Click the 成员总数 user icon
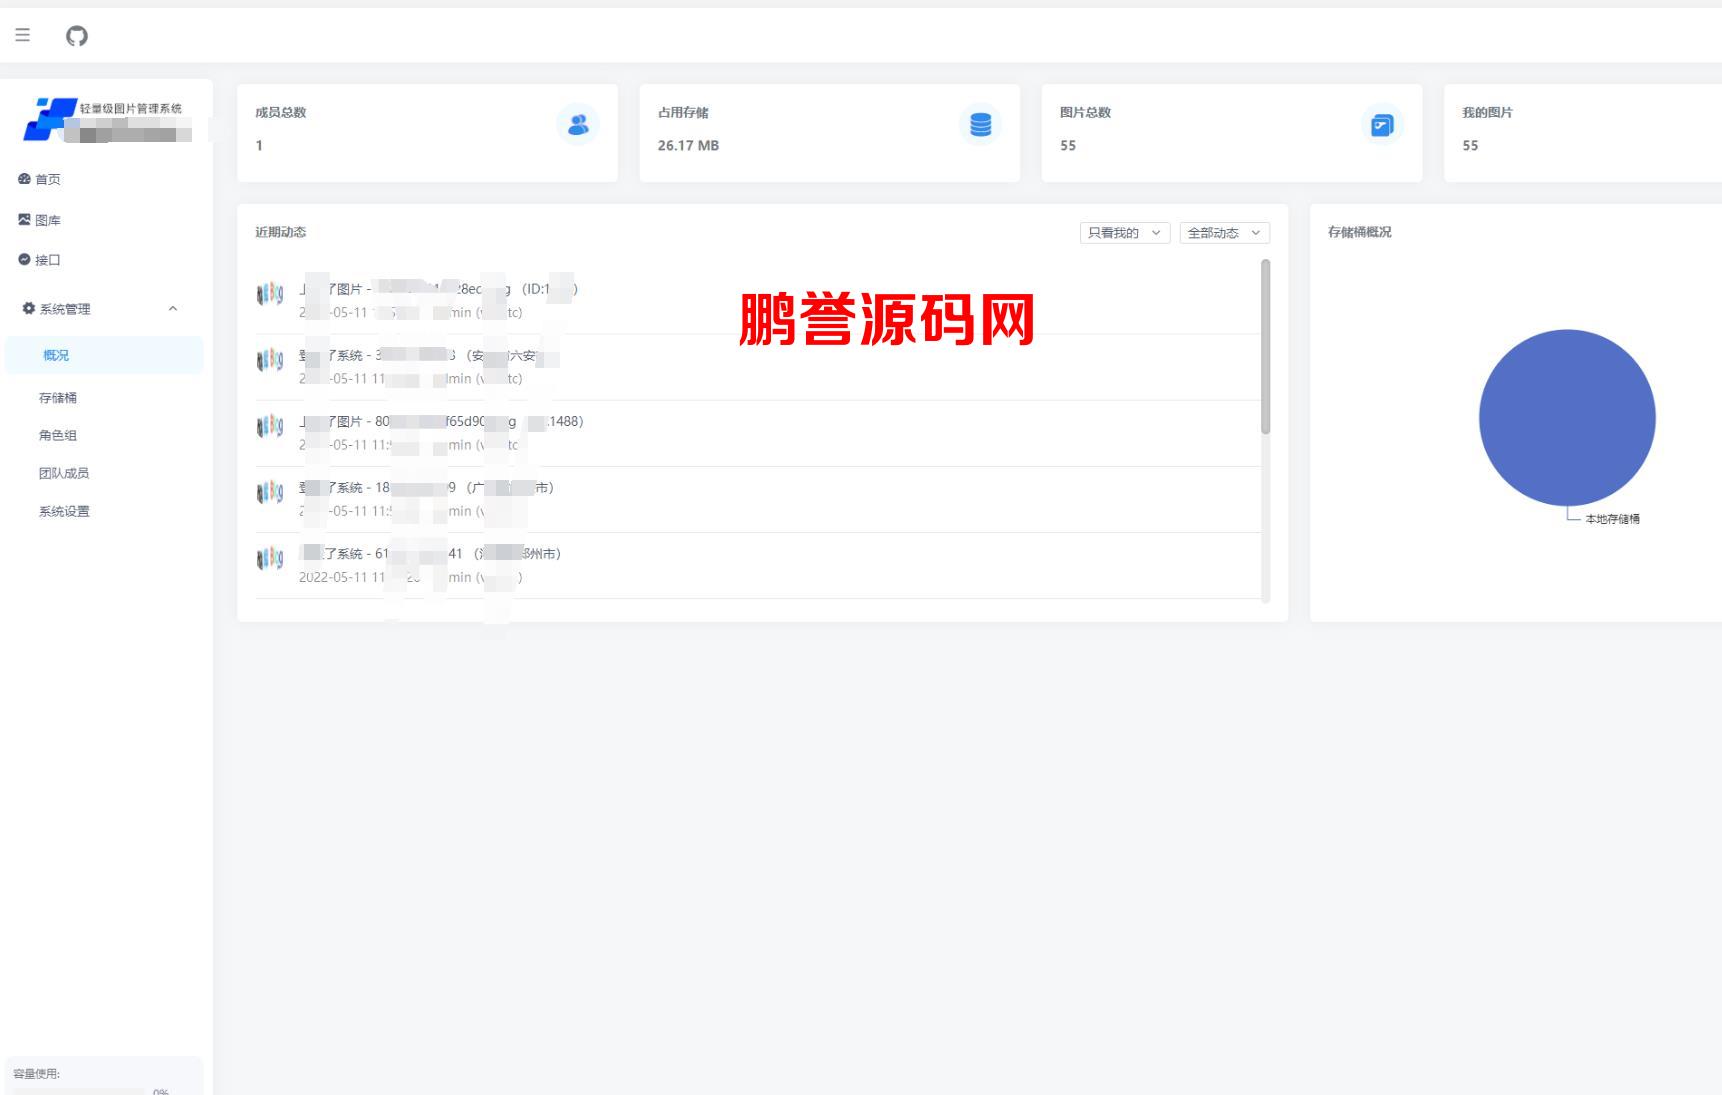Image resolution: width=1722 pixels, height=1095 pixels. [x=578, y=125]
